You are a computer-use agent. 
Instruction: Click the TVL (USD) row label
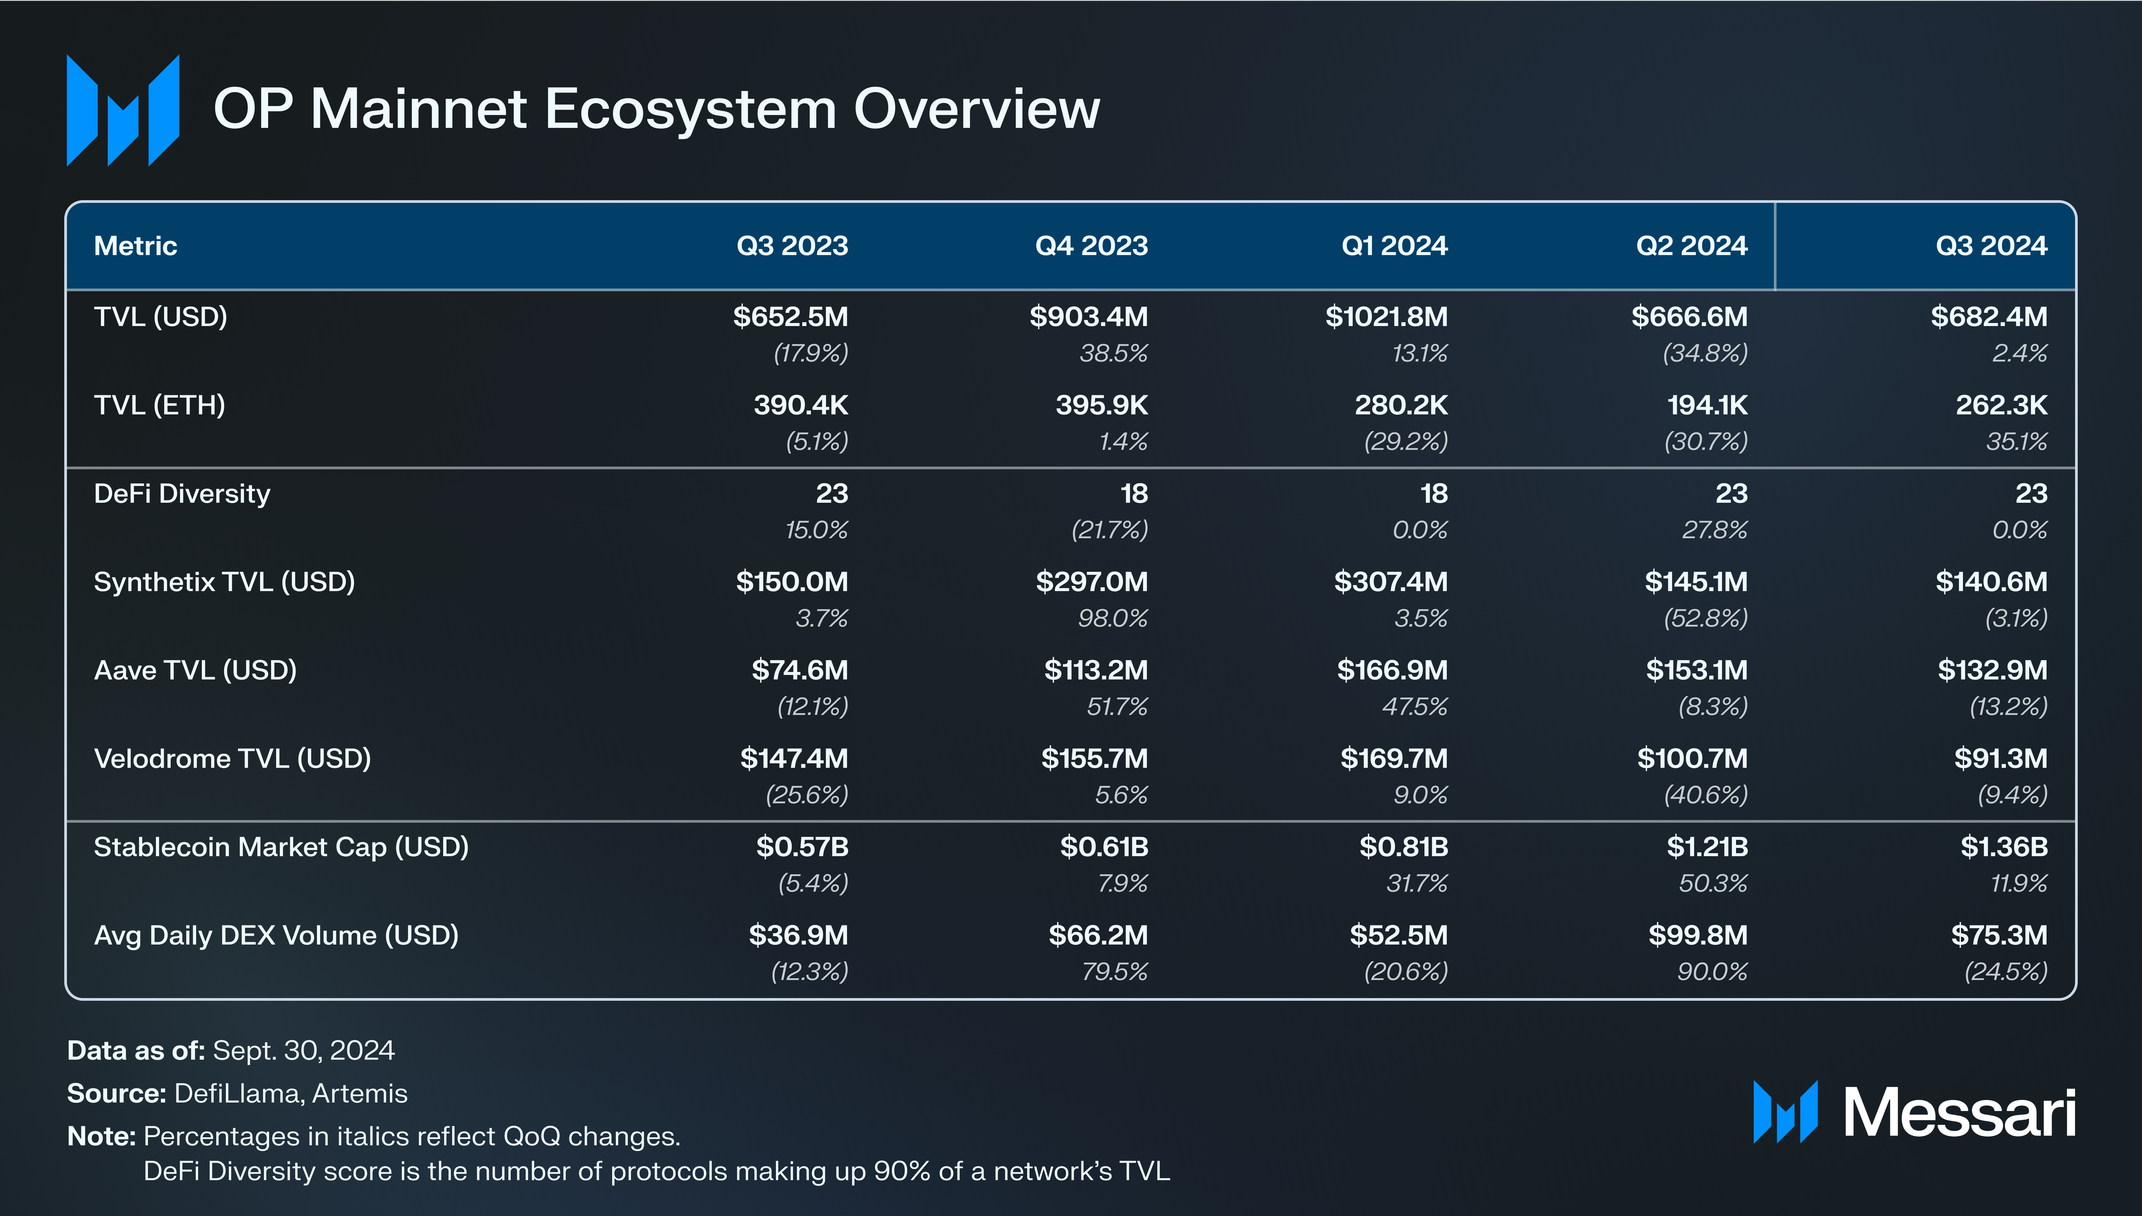pyautogui.click(x=160, y=317)
